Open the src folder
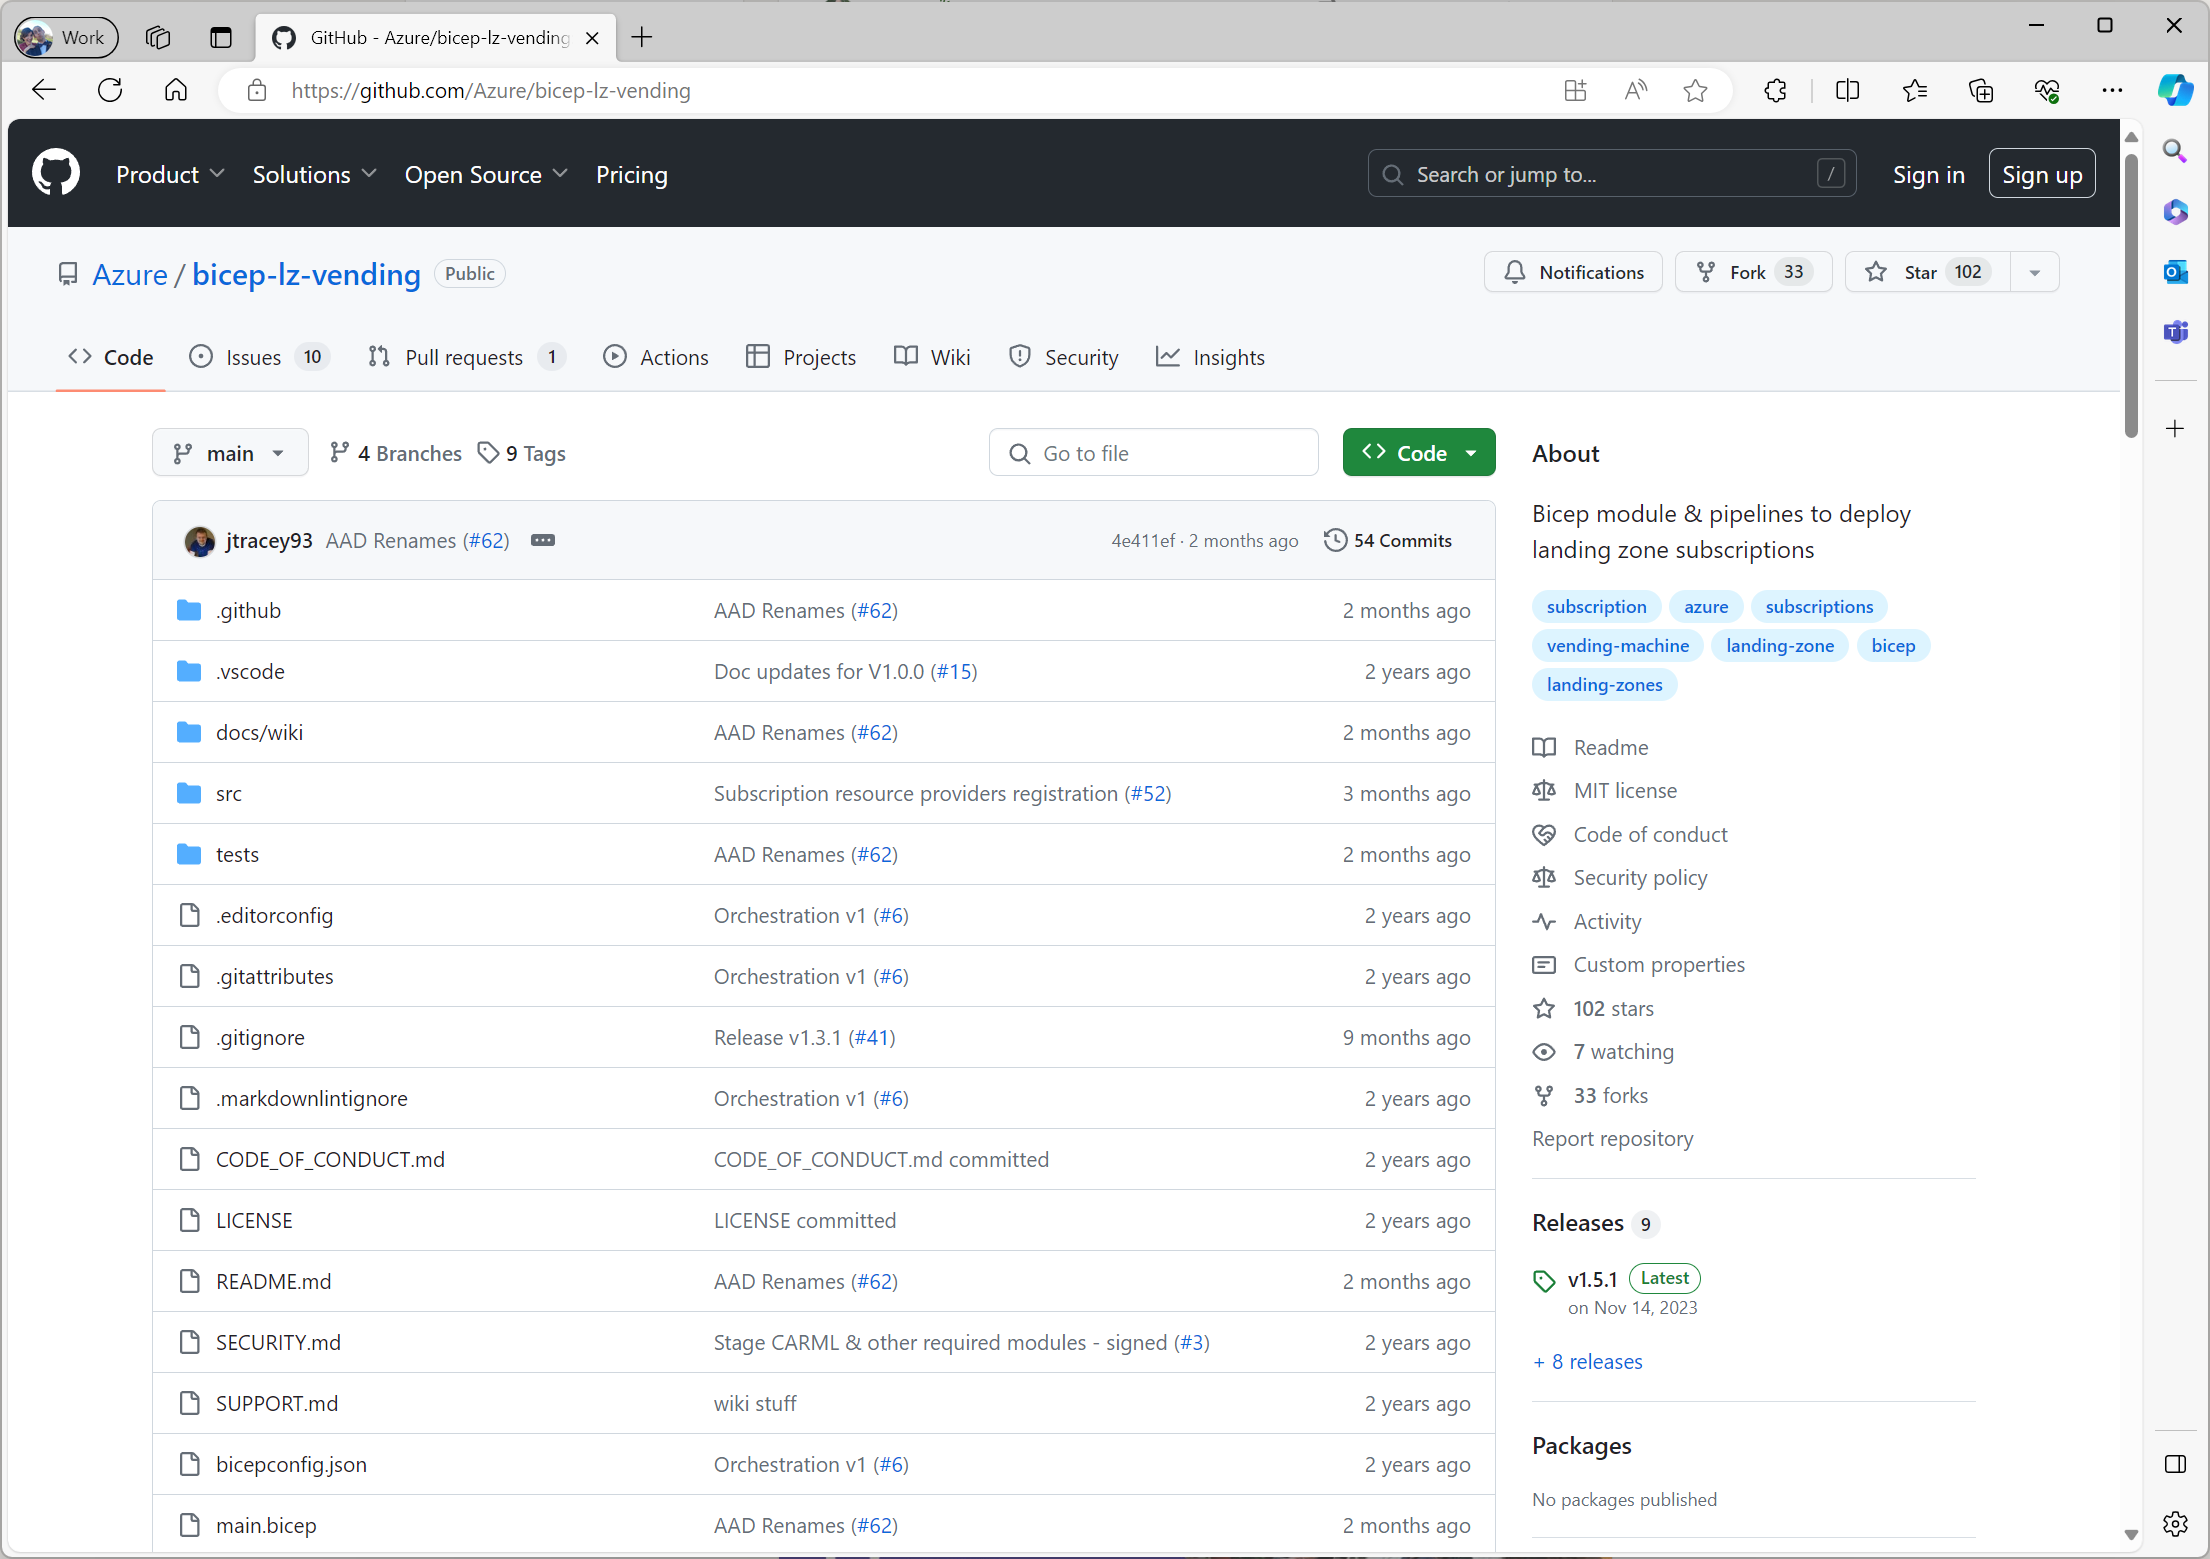The width and height of the screenshot is (2210, 1559). pos(229,793)
